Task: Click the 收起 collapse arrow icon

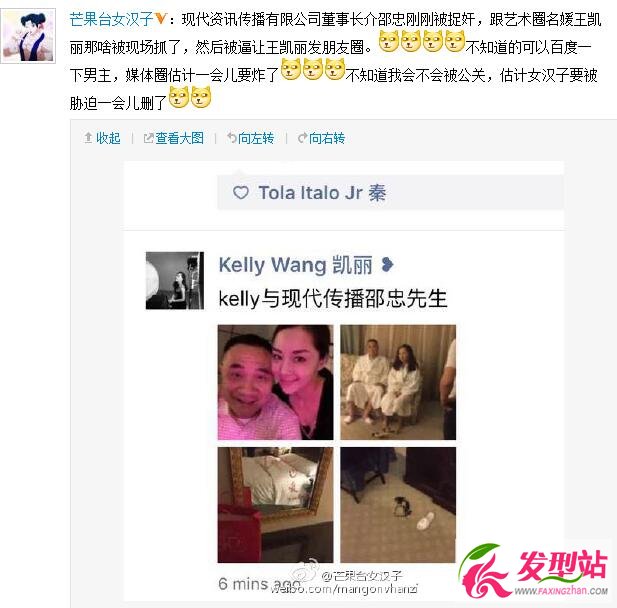Action: 88,138
